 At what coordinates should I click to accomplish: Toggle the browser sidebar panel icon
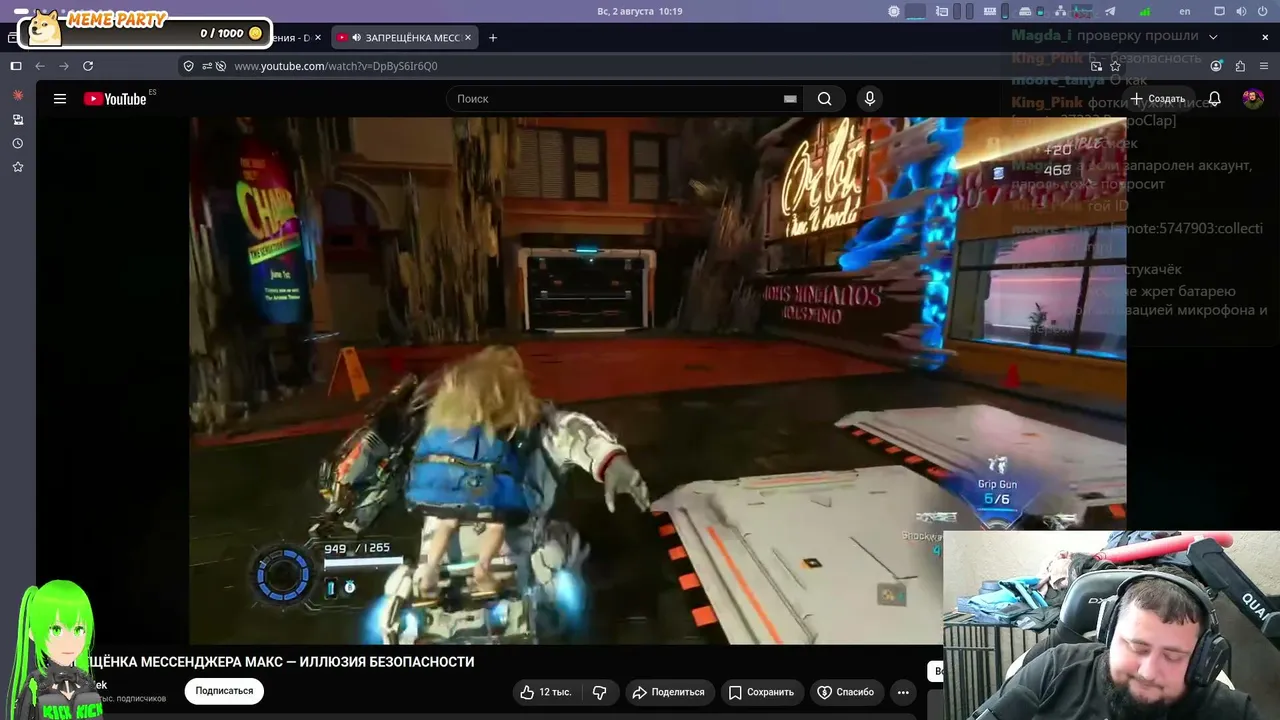(x=16, y=66)
